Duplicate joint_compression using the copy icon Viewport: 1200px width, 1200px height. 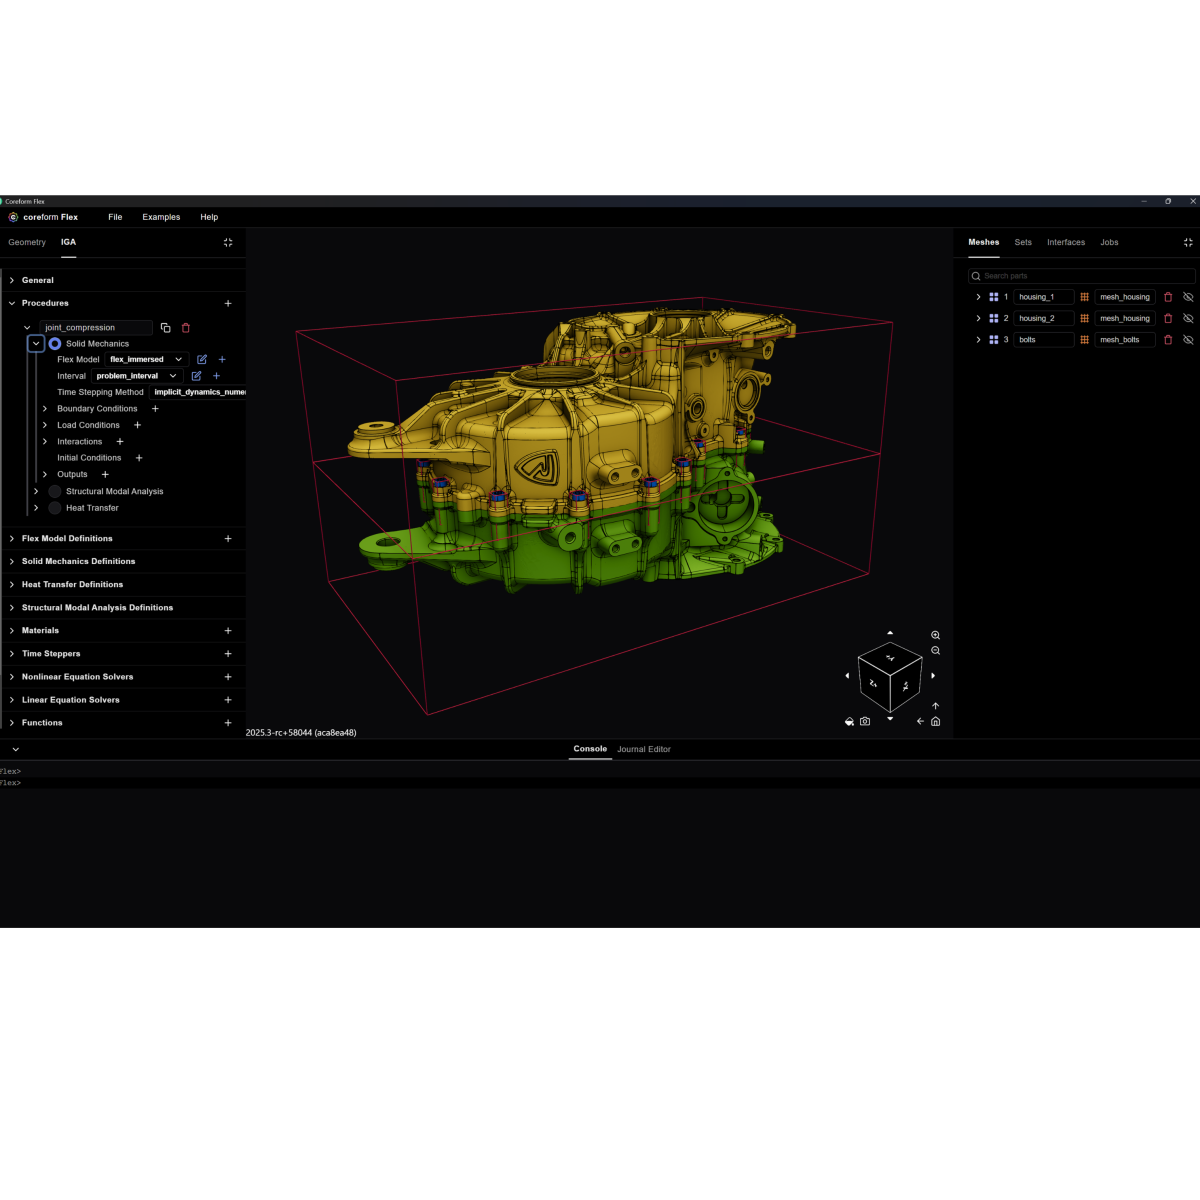166,328
